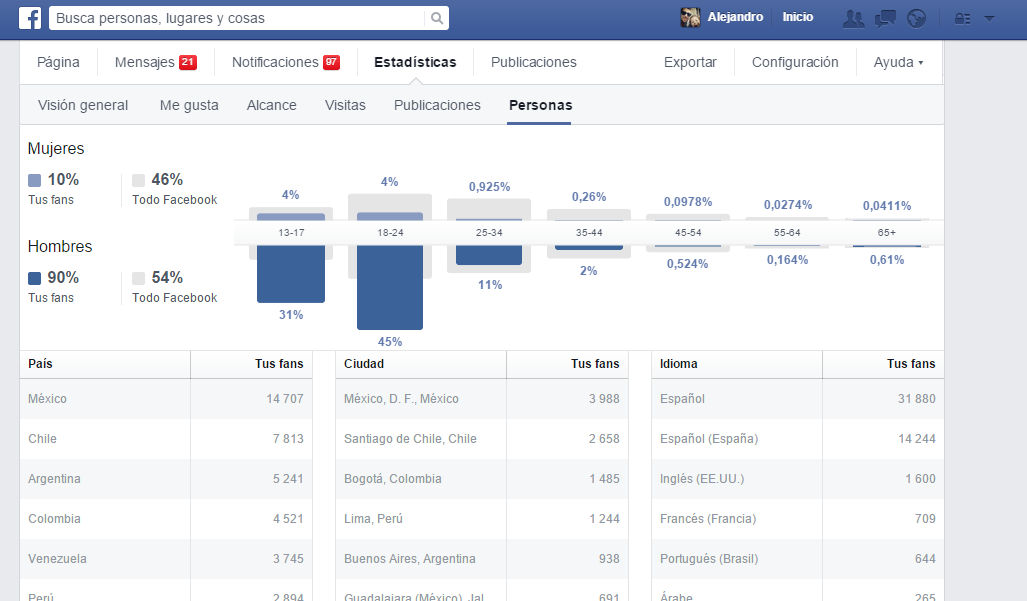This screenshot has width=1027, height=601.
Task: Click the 14 707 fans value
Action: click(x=285, y=399)
